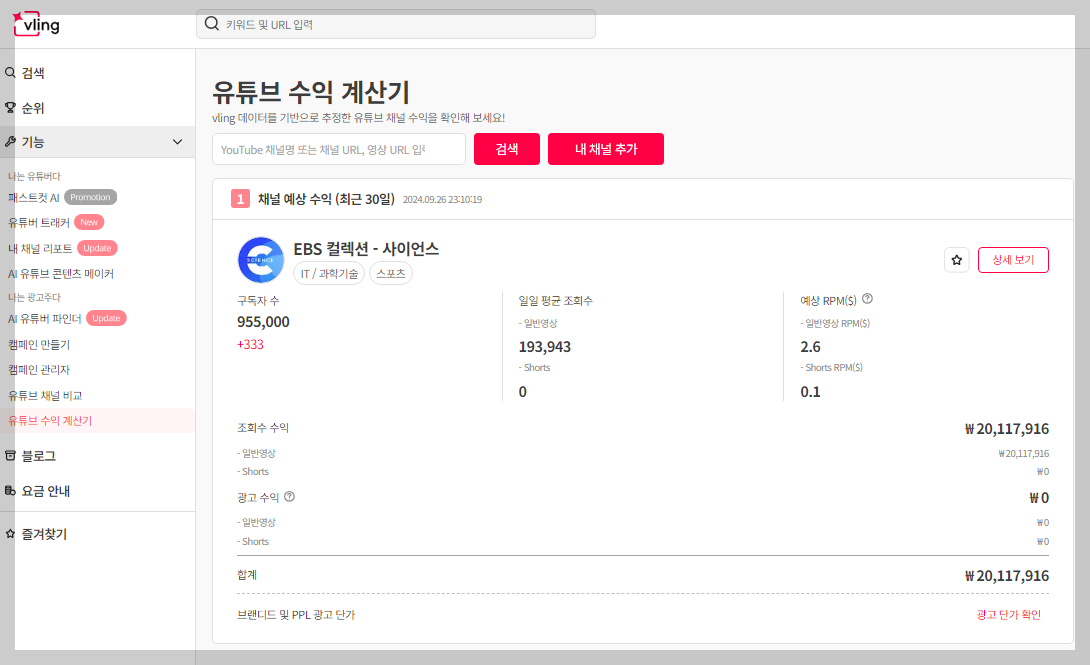Select 유튜브 수익 계산기 menu item
The height and width of the screenshot is (665, 1090).
coord(97,420)
